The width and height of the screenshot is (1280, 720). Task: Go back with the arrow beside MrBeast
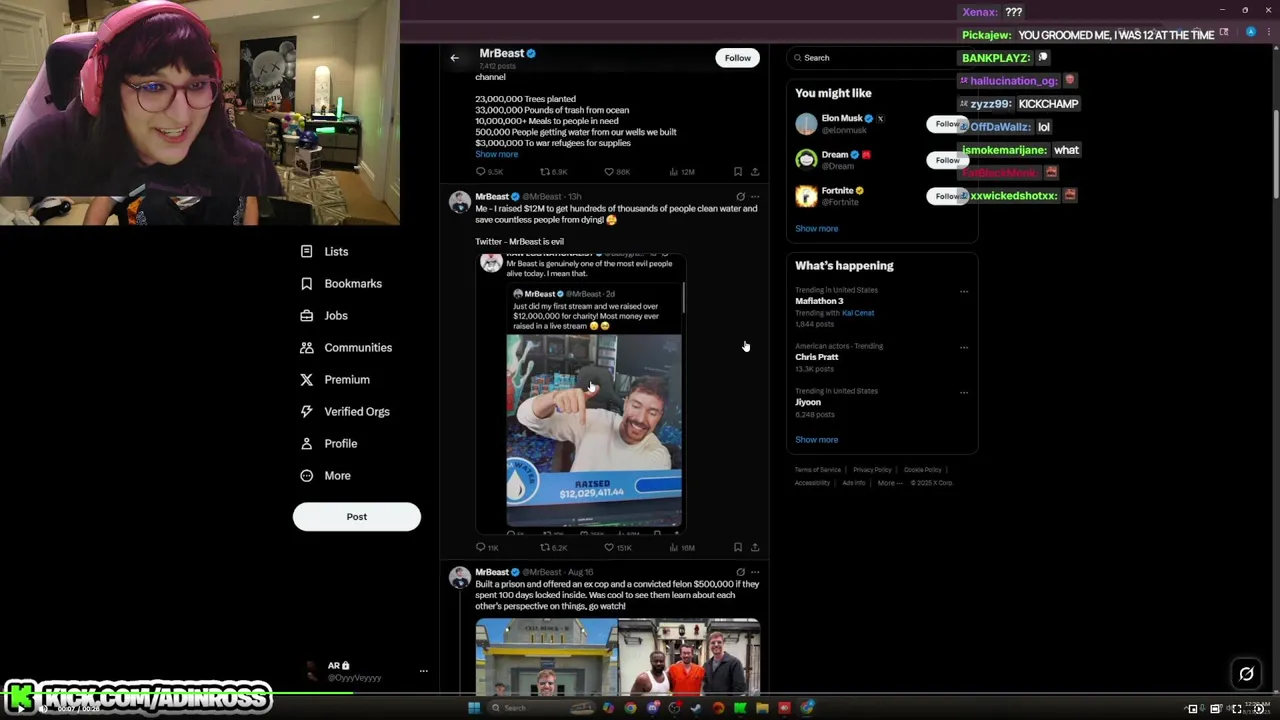pyautogui.click(x=454, y=58)
